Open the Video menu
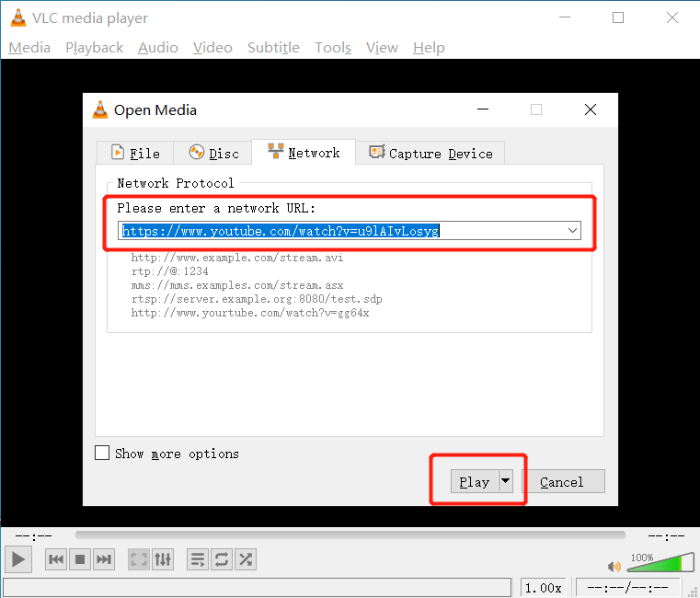Image resolution: width=700 pixels, height=598 pixels. 212,47
